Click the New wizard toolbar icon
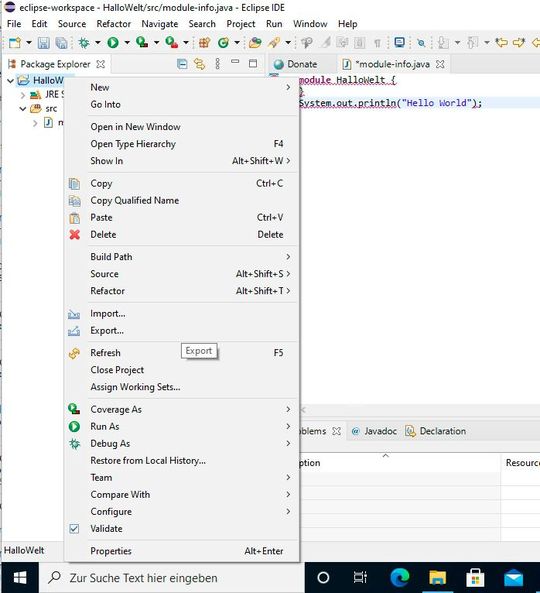Viewport: 540px width, 593px height. point(15,42)
